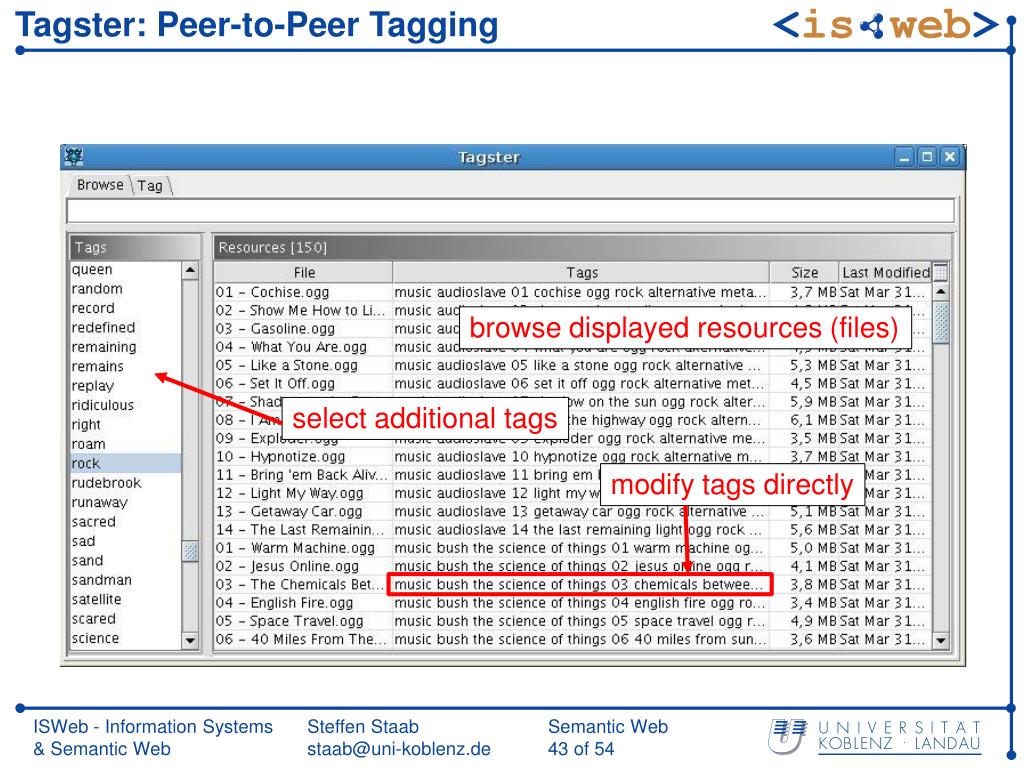Minimize the Tagster window
1024x768 pixels.
(x=904, y=157)
